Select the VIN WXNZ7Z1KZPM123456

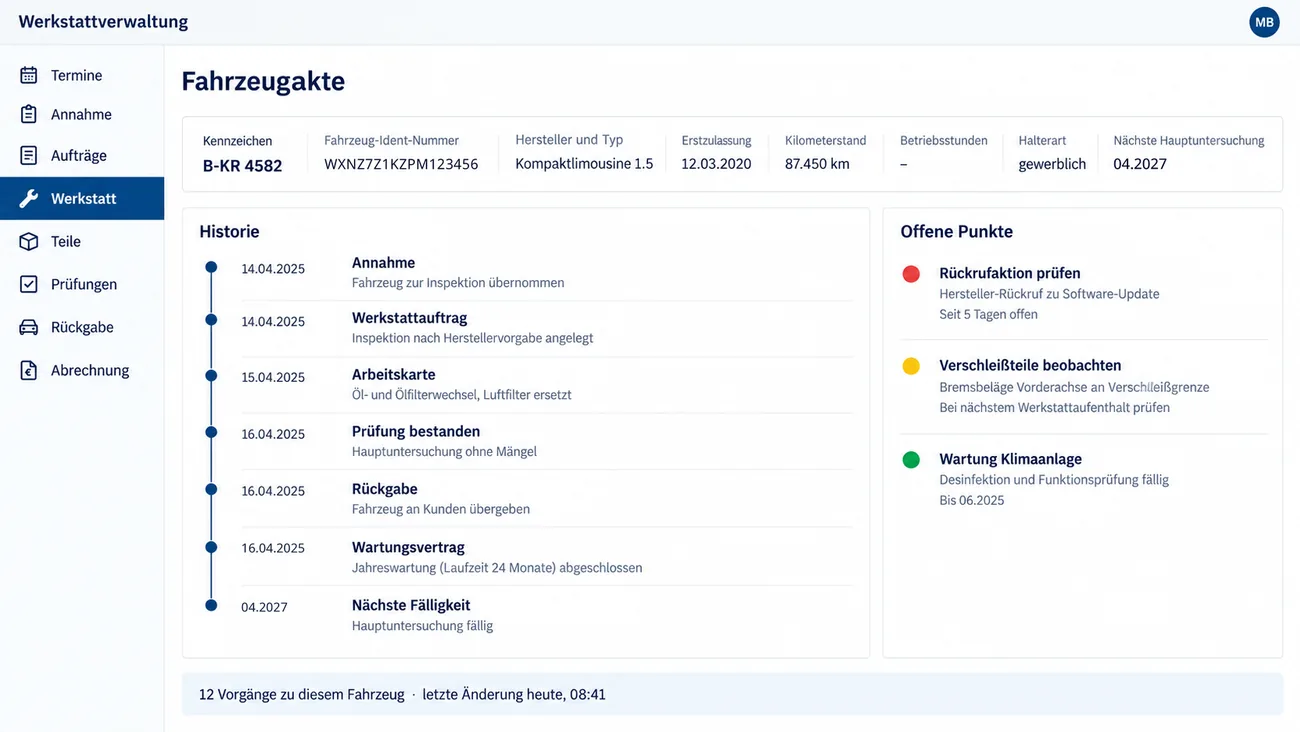(401, 164)
